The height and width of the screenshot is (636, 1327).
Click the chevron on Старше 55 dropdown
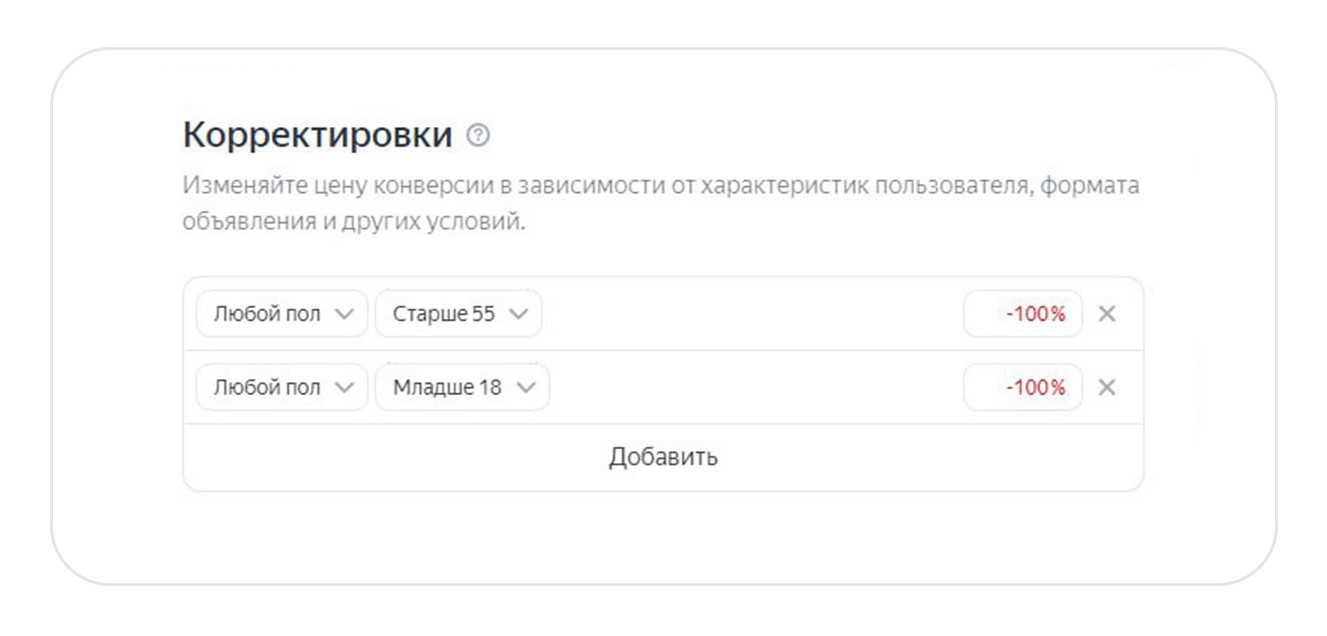[x=518, y=314]
